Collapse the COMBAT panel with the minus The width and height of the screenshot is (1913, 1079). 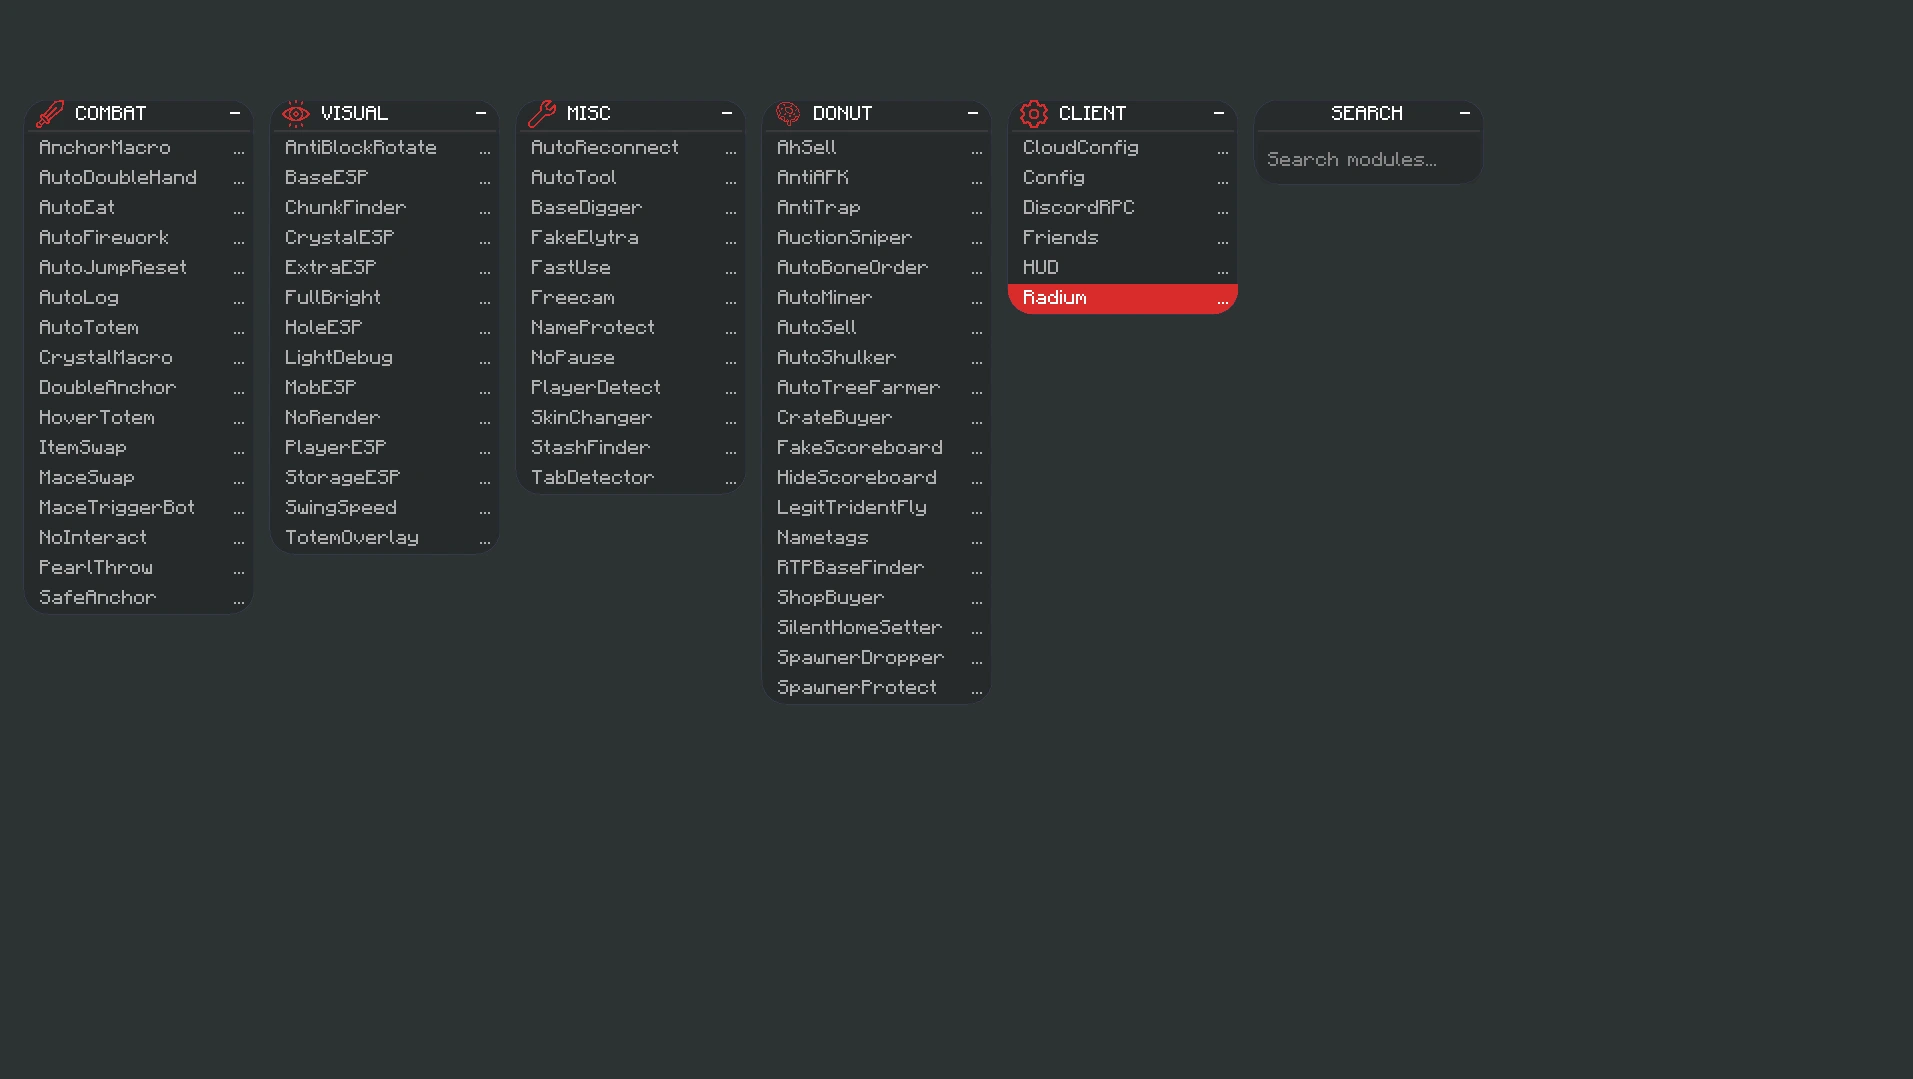236,113
